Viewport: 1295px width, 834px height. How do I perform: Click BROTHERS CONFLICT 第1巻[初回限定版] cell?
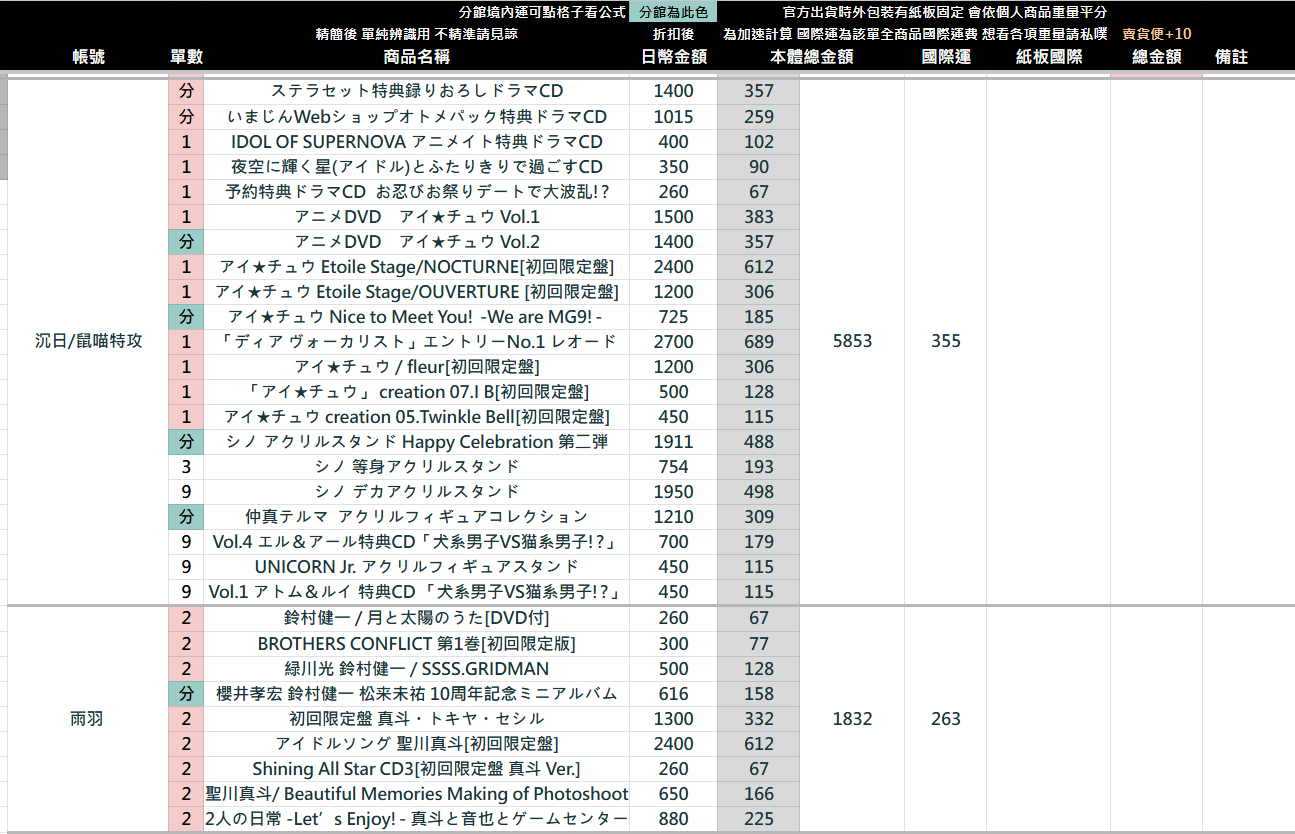(x=416, y=644)
